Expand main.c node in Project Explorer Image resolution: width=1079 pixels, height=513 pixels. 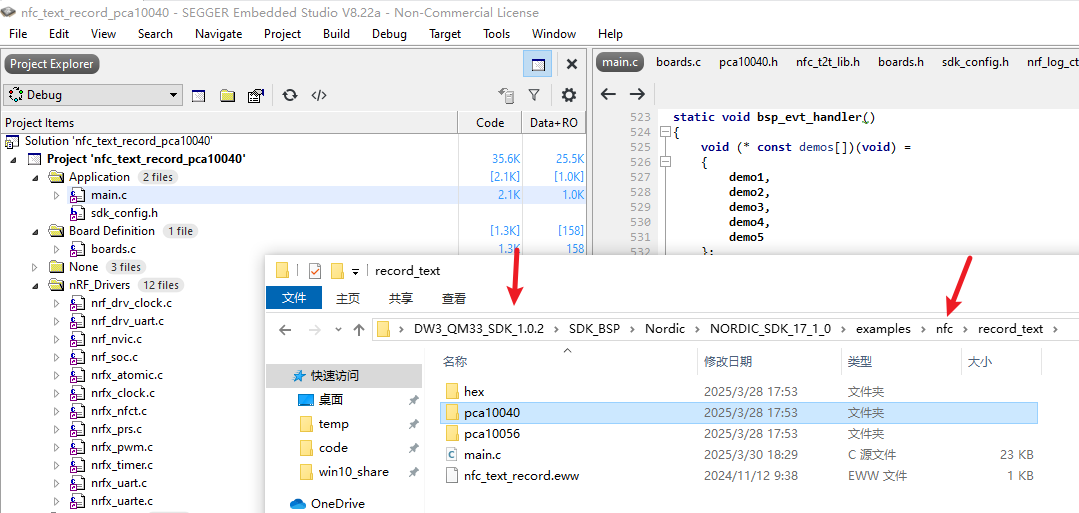coord(57,196)
